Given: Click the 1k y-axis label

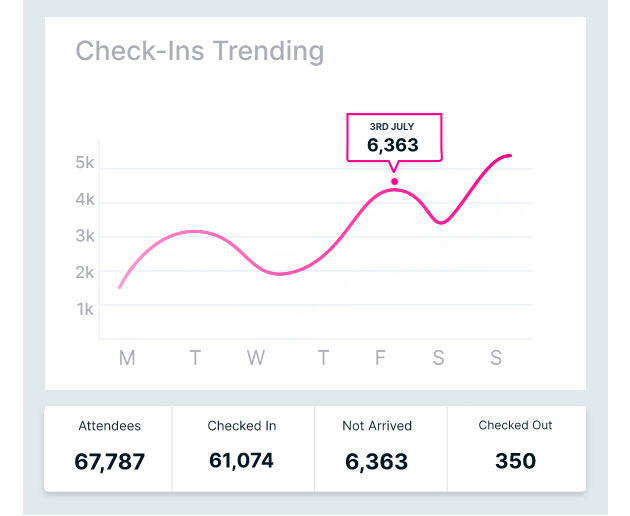Looking at the screenshot, I should click(x=85, y=309).
